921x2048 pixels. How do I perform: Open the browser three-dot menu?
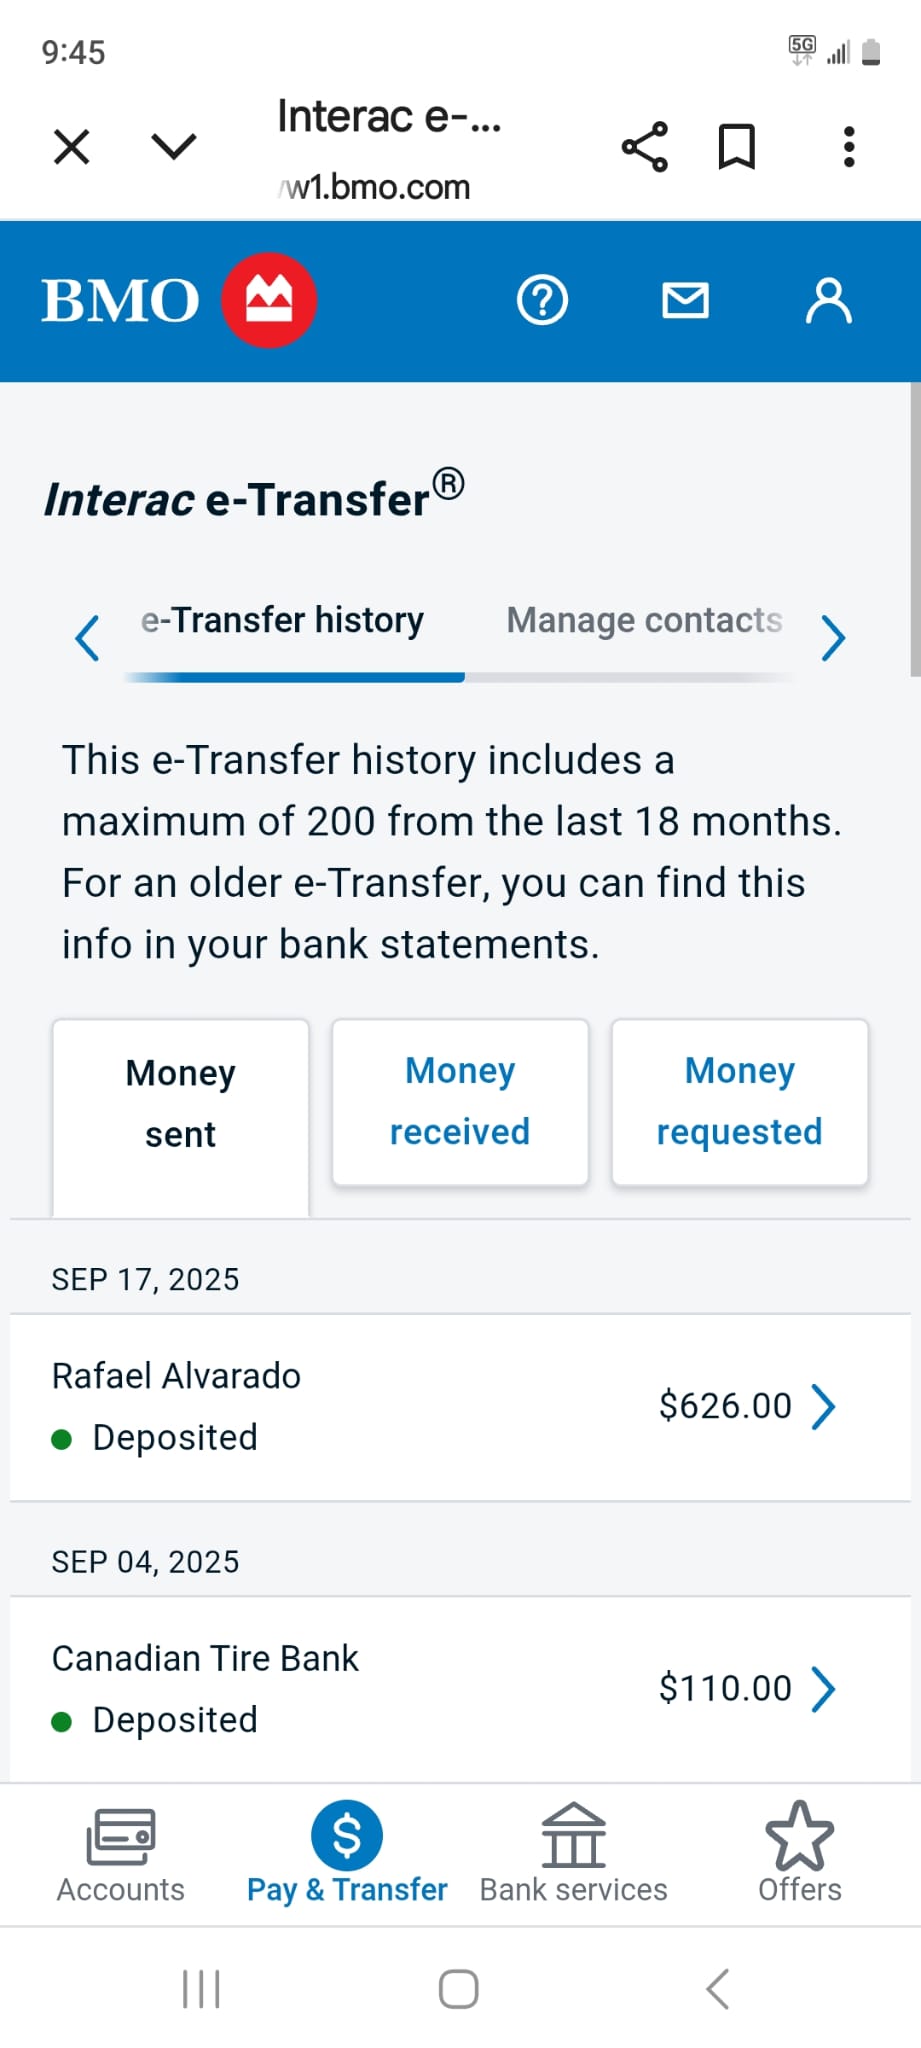click(x=849, y=147)
